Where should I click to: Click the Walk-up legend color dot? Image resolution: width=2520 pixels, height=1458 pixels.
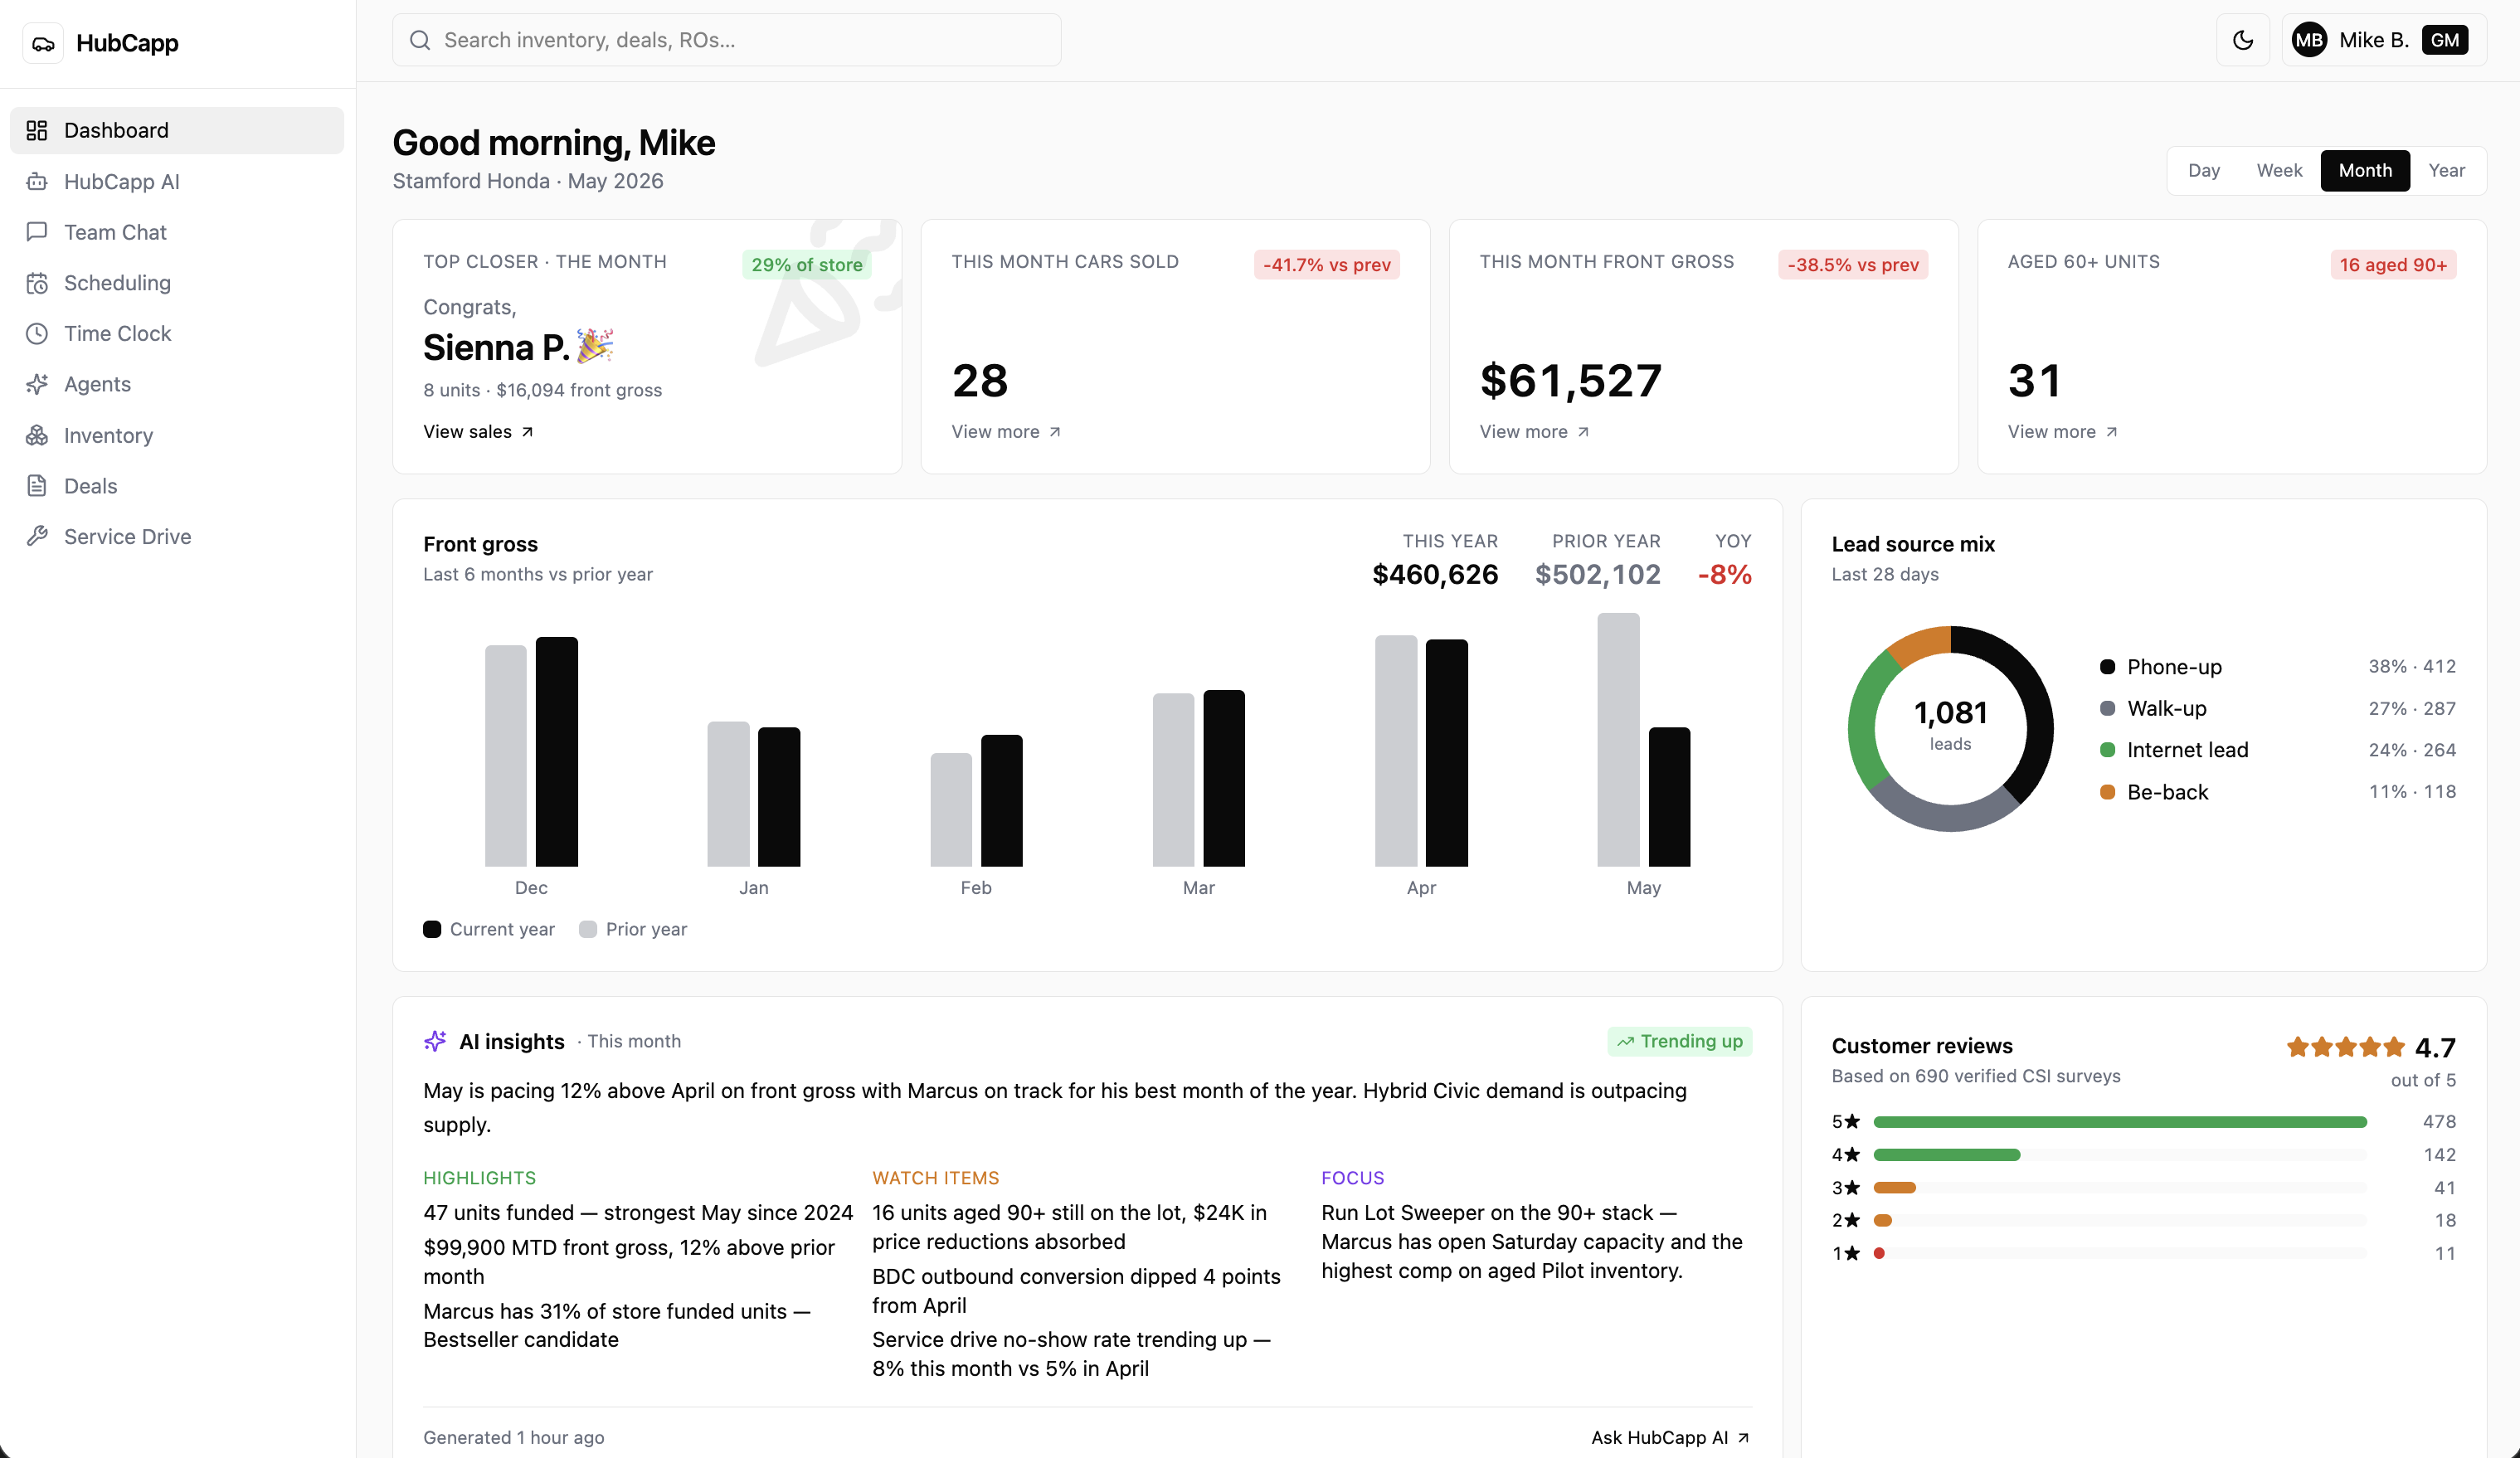click(x=2107, y=708)
